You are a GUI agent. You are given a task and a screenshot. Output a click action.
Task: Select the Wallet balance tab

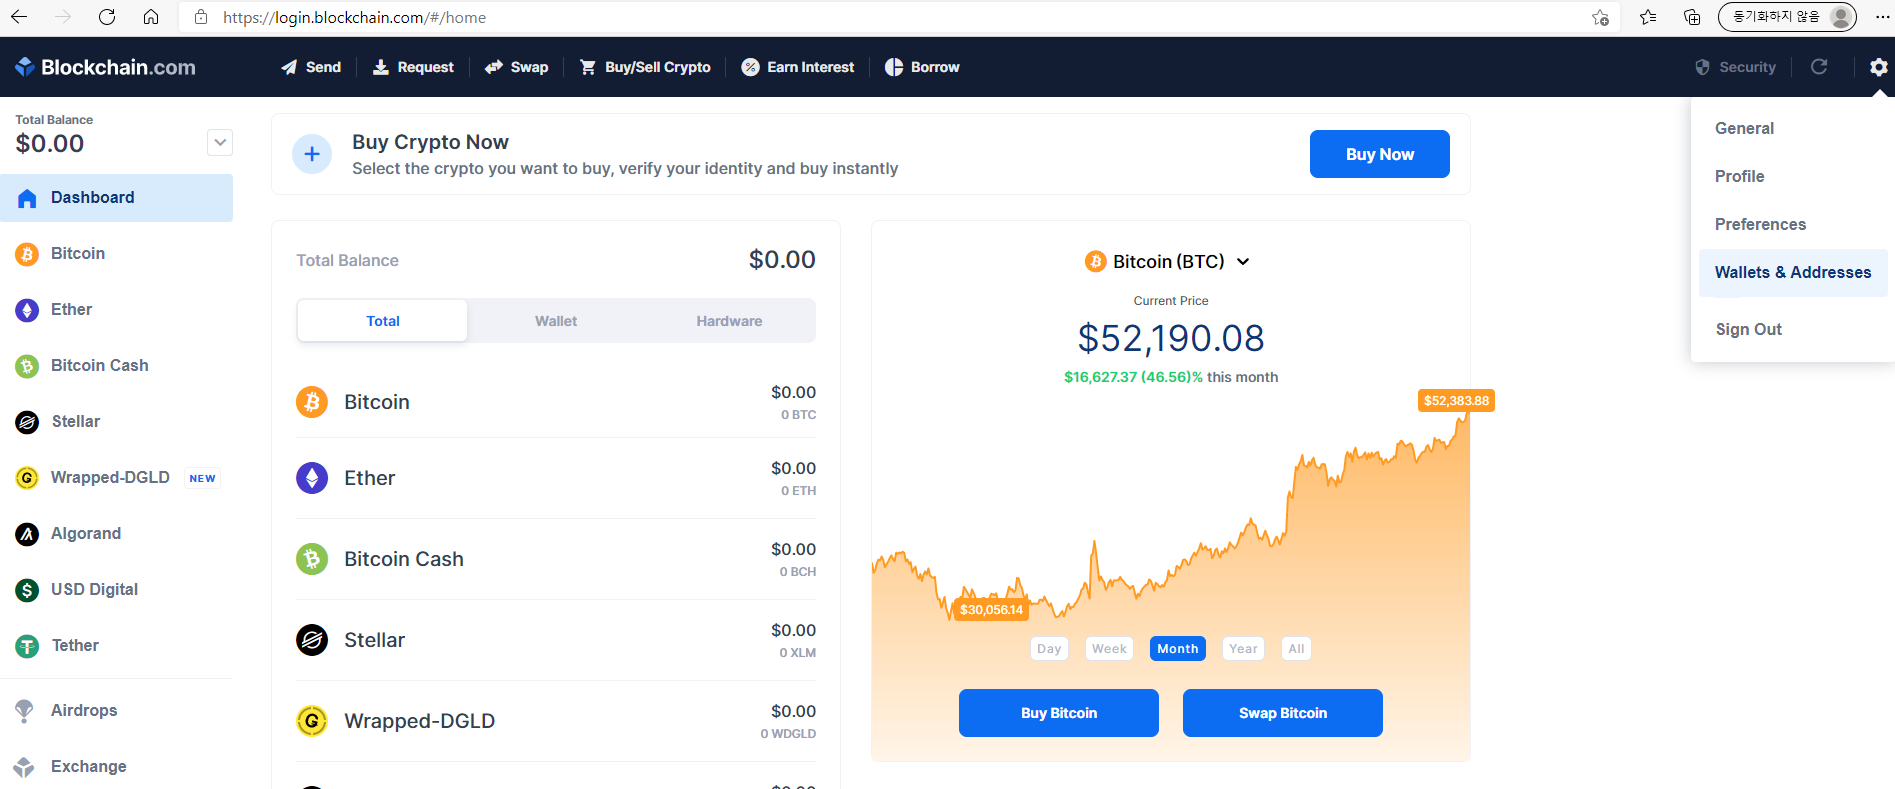[x=556, y=321]
